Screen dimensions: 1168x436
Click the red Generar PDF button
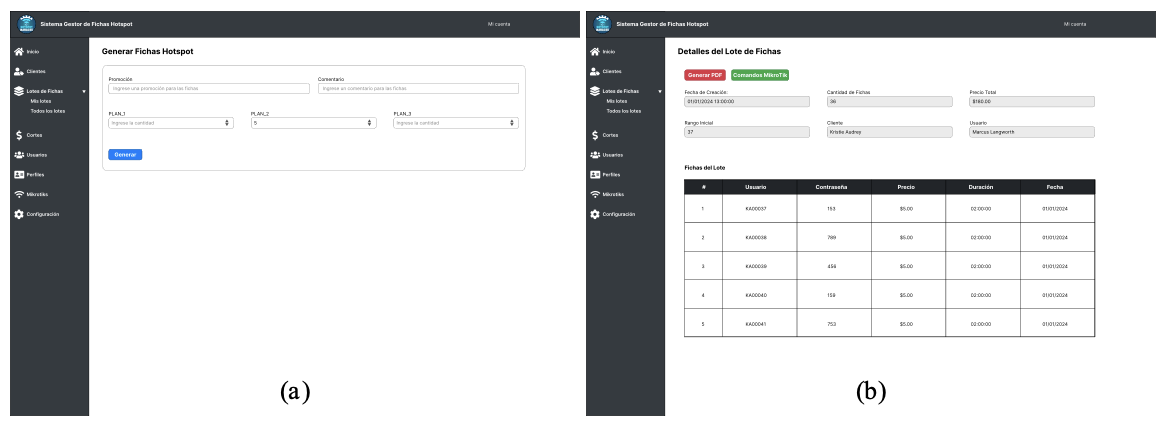click(x=705, y=75)
